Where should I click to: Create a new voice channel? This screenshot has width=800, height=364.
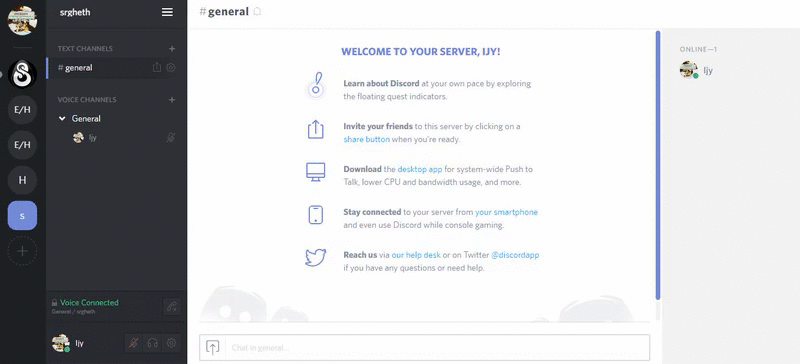(172, 100)
